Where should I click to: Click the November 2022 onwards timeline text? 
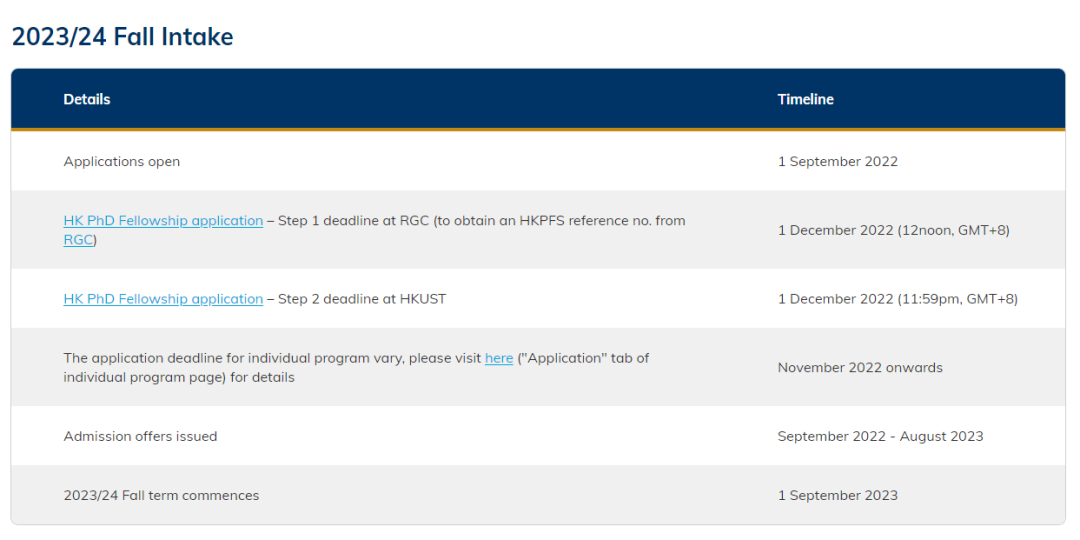(x=859, y=367)
